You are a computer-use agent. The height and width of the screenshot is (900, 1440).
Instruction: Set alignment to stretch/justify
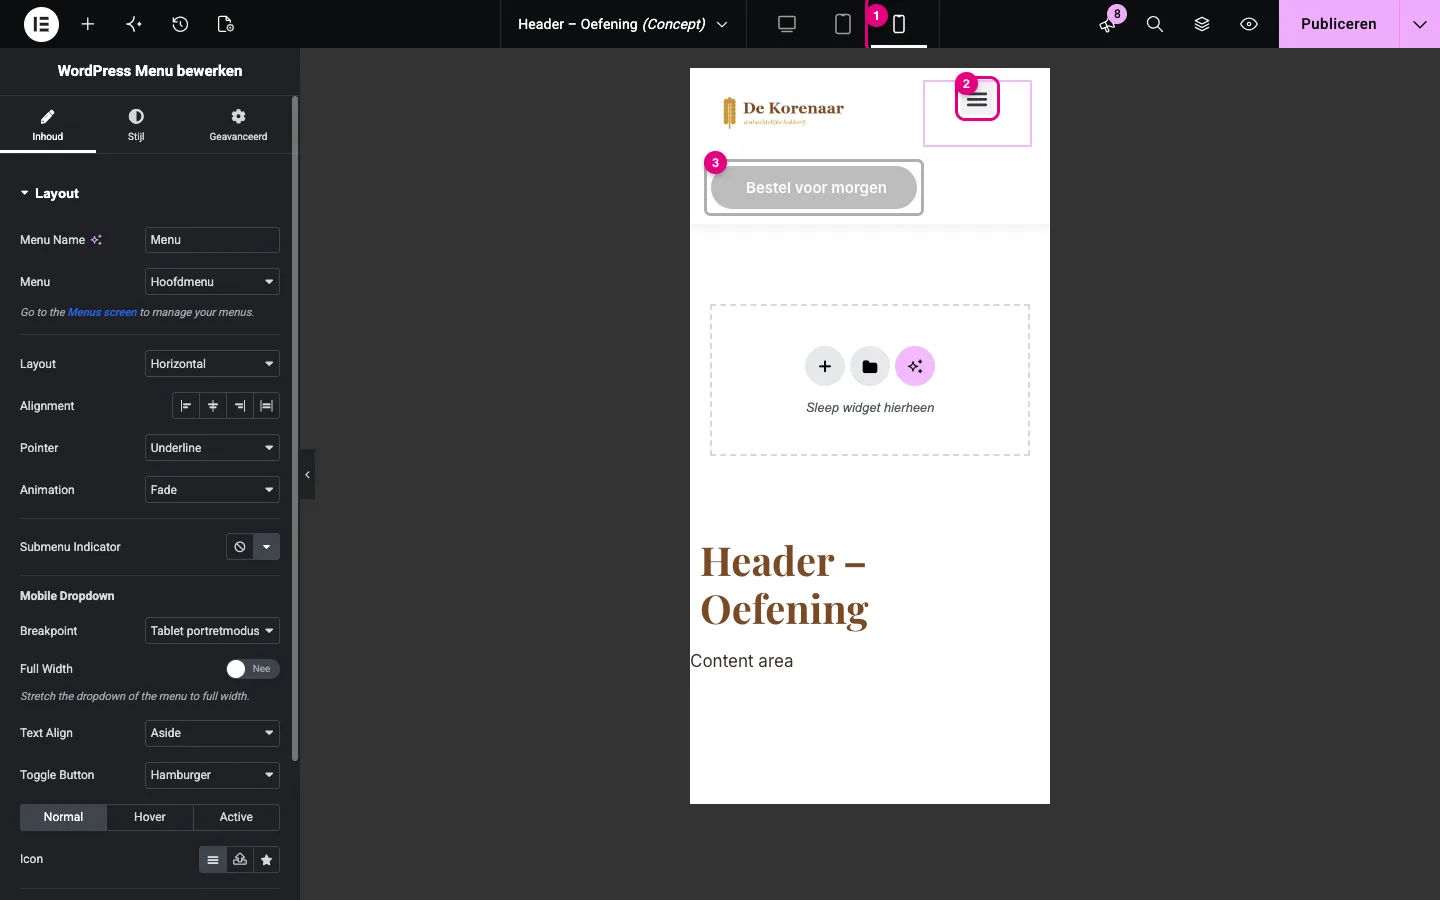[x=266, y=406]
